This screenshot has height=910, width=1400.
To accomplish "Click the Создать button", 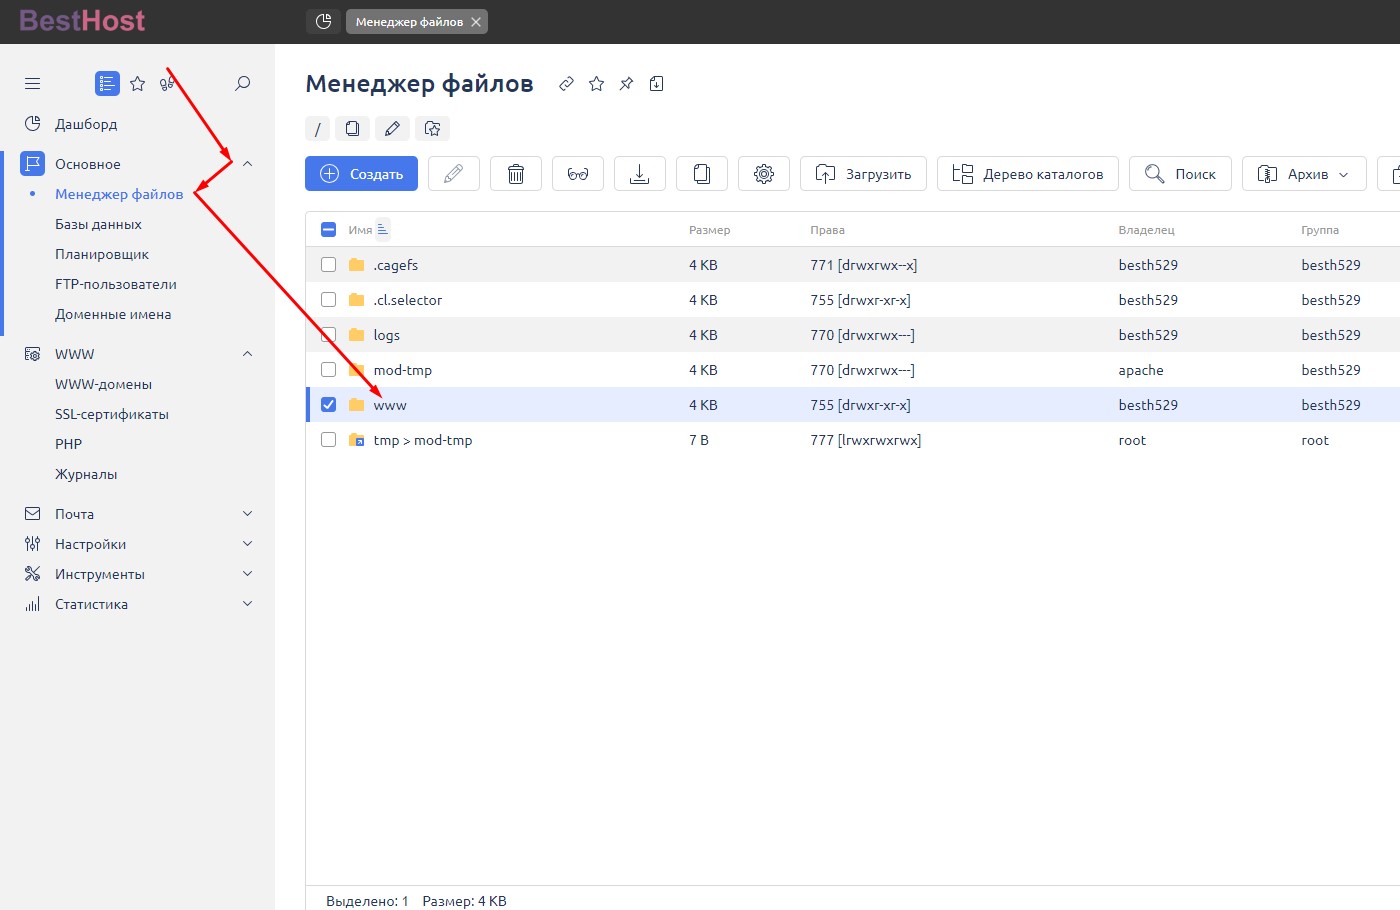I will click(x=361, y=174).
